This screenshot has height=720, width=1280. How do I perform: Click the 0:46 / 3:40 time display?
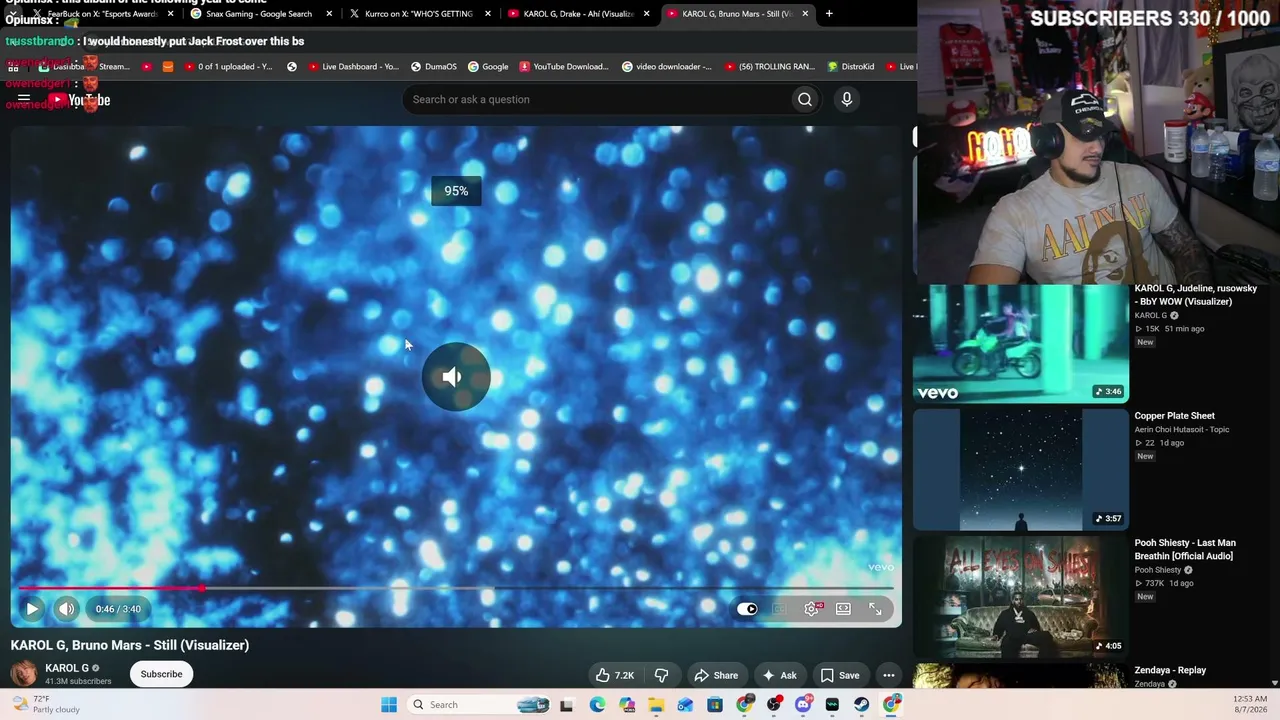119,609
